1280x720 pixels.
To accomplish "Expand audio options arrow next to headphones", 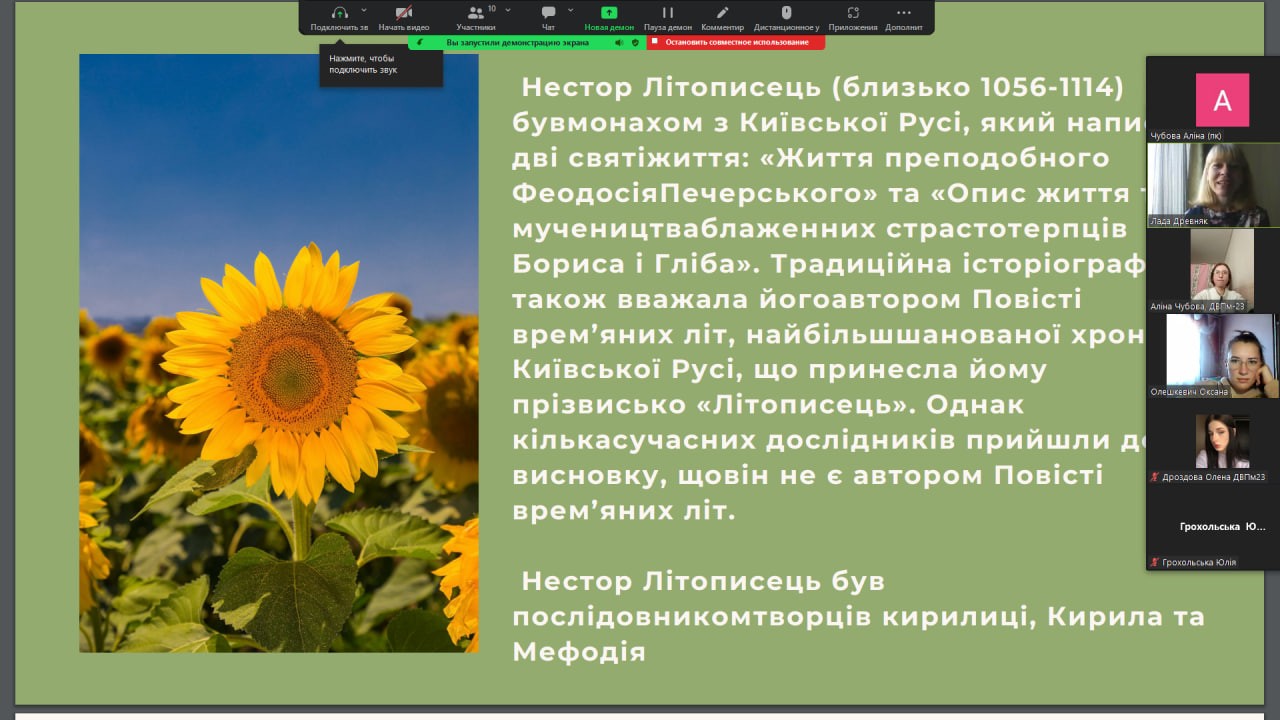I will [364, 9].
